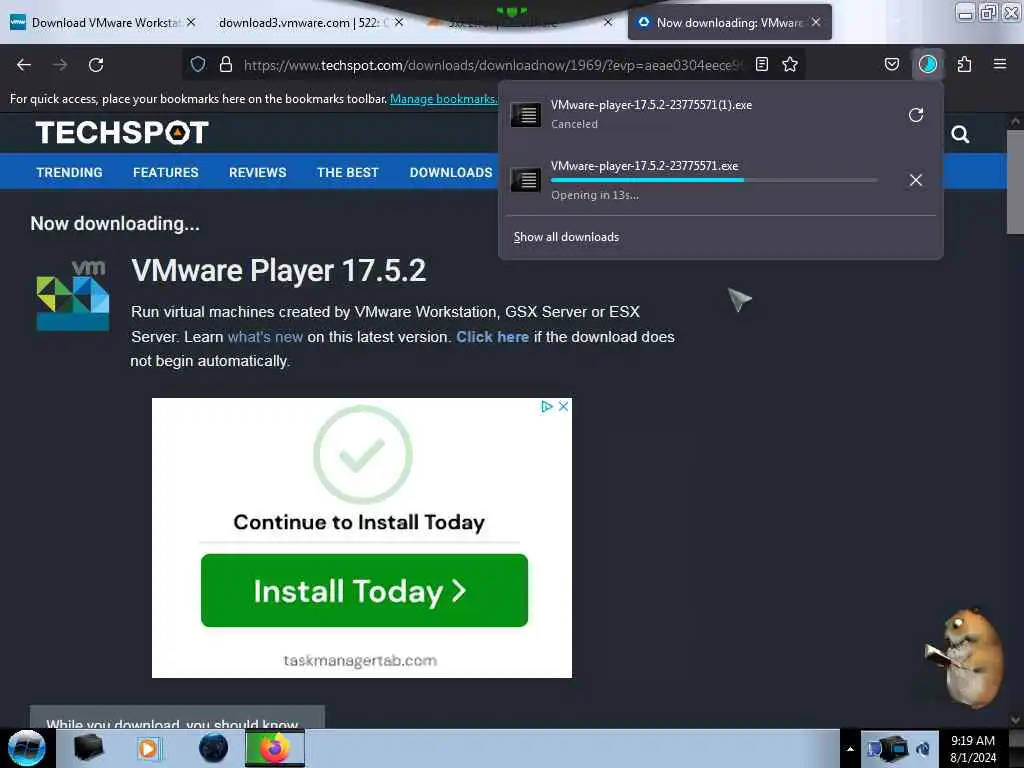
Task: Open the Firefox hamburger menu
Action: coord(1000,64)
